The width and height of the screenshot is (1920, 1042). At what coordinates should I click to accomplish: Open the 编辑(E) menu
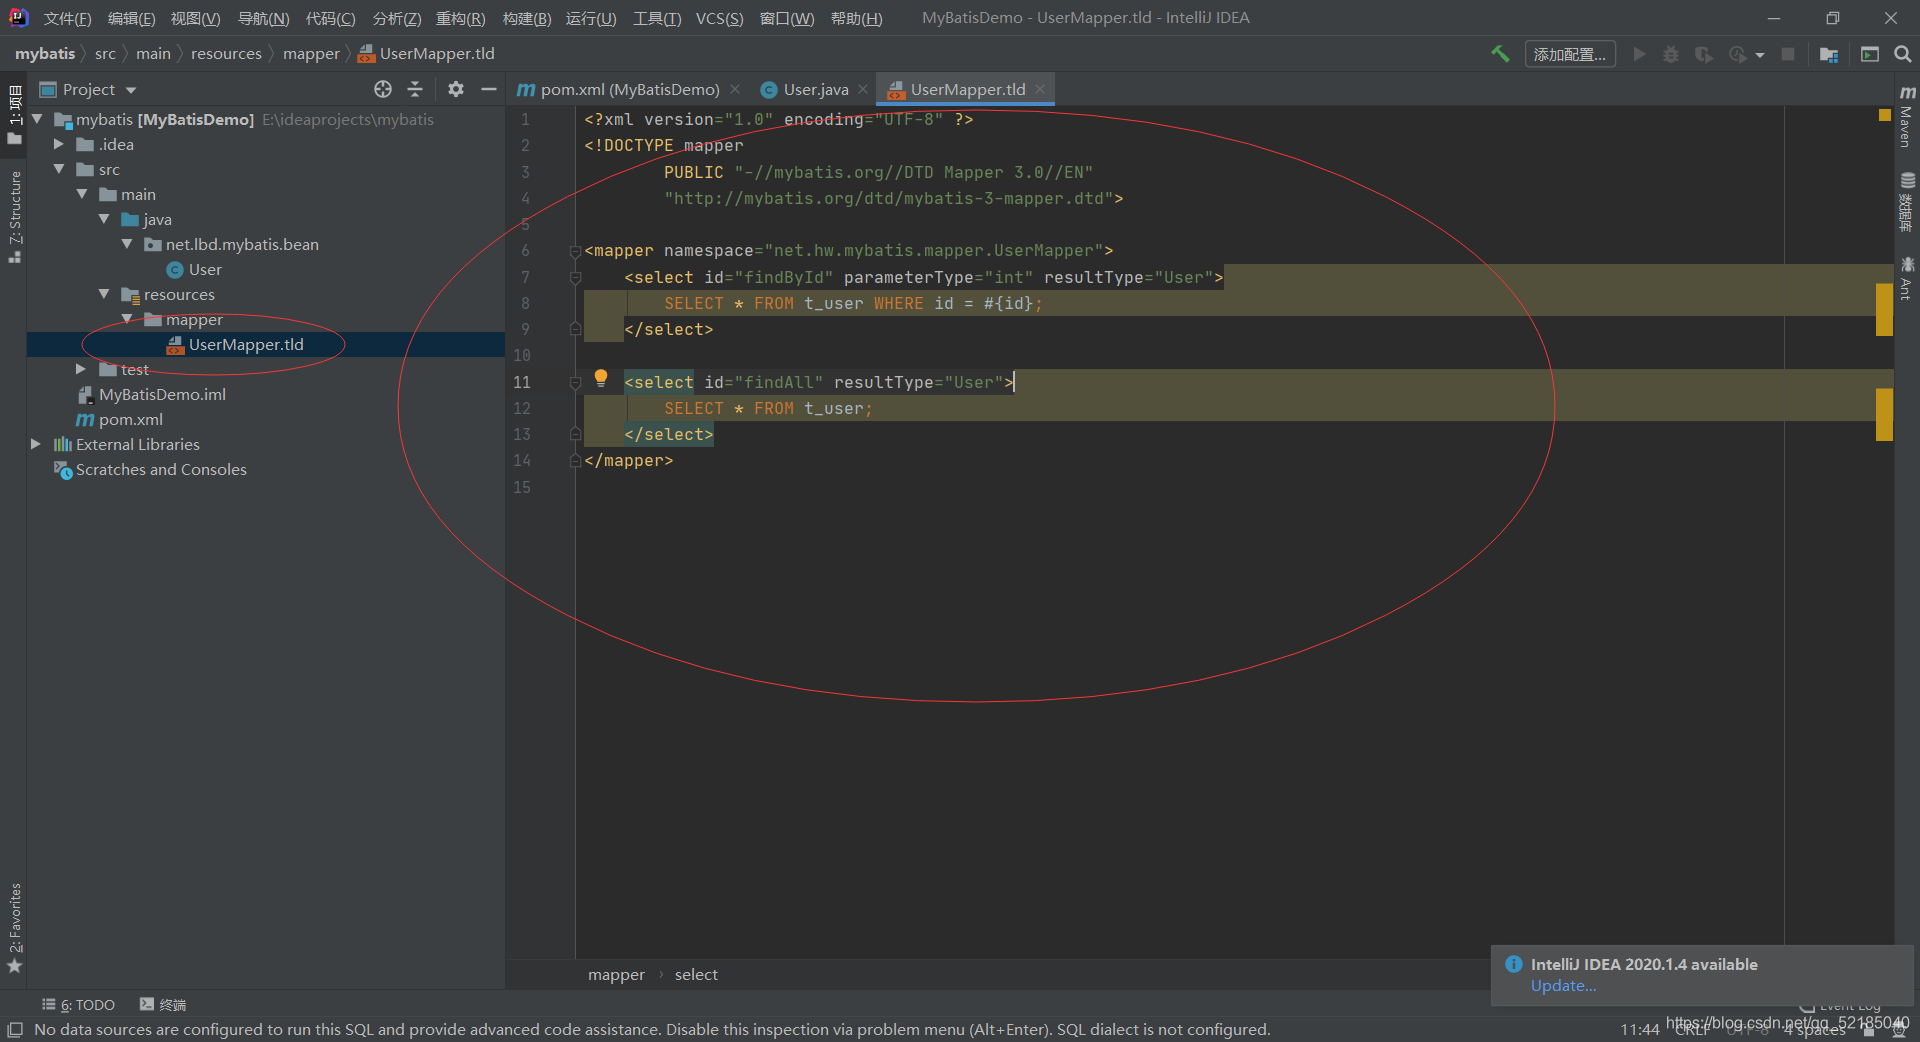[131, 18]
